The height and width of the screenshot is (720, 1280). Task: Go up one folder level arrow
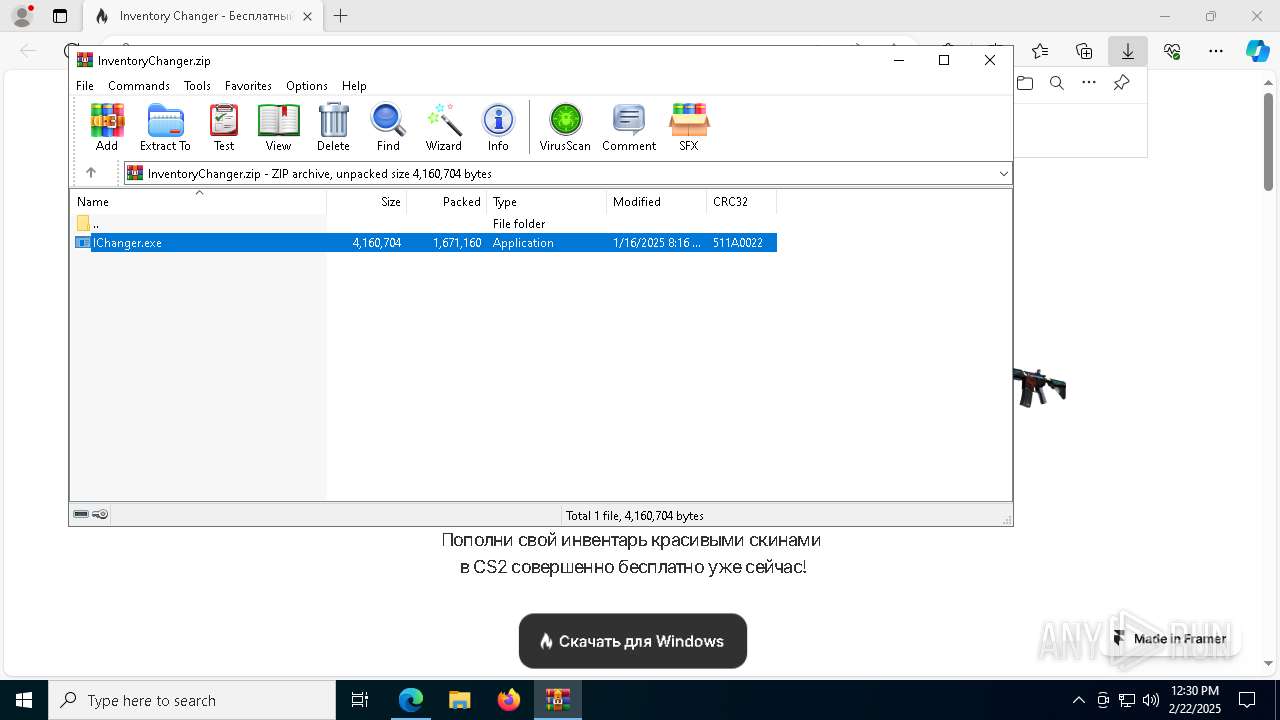(91, 173)
